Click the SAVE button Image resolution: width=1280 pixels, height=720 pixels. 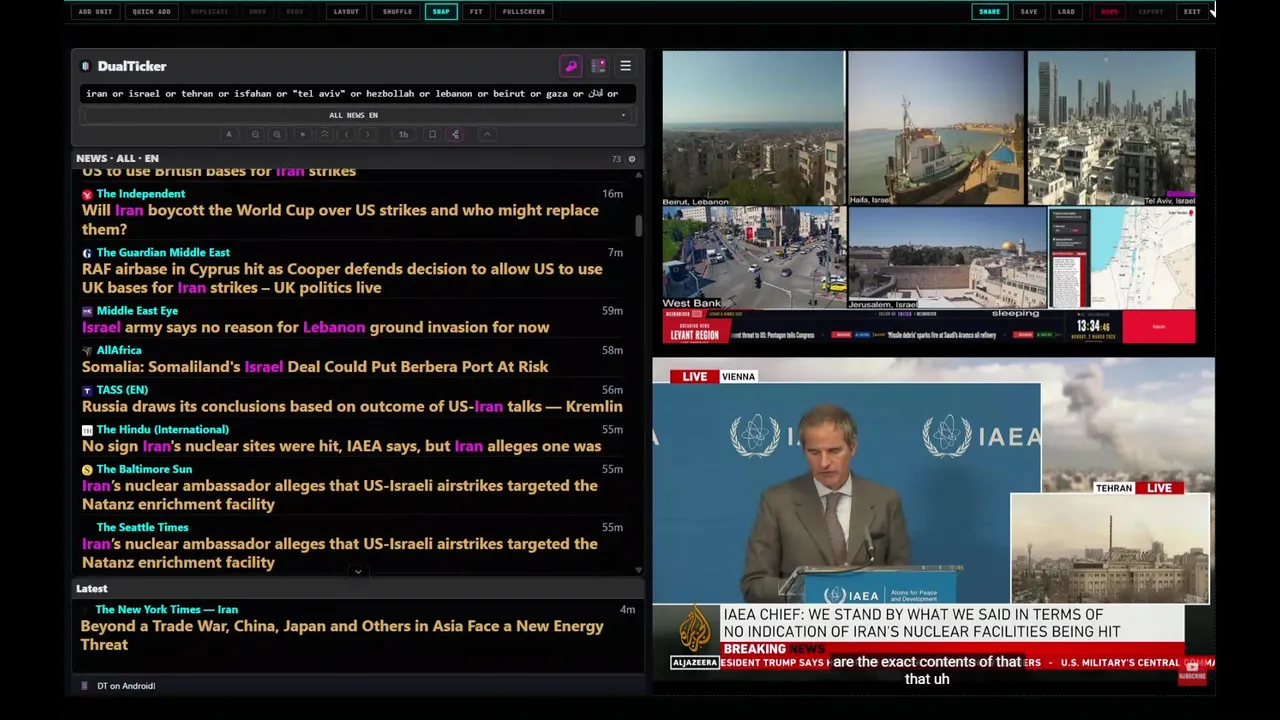point(1029,12)
